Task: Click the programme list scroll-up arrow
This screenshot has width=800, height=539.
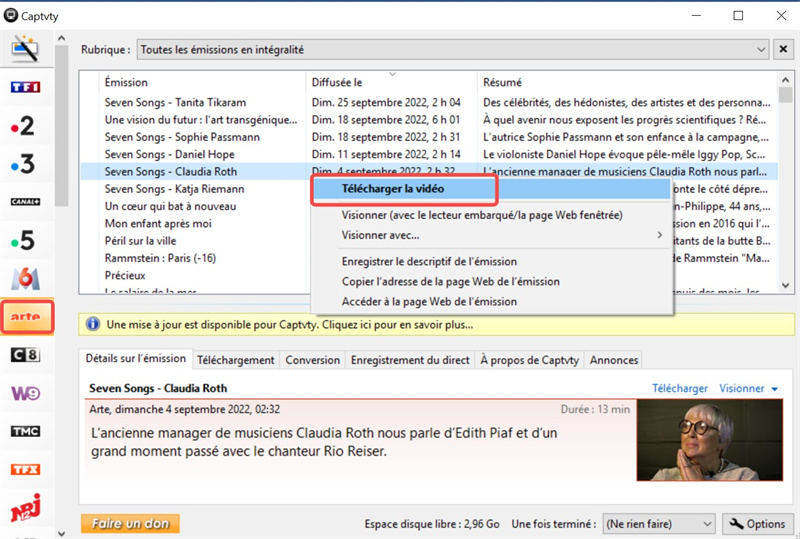Action: (x=786, y=80)
